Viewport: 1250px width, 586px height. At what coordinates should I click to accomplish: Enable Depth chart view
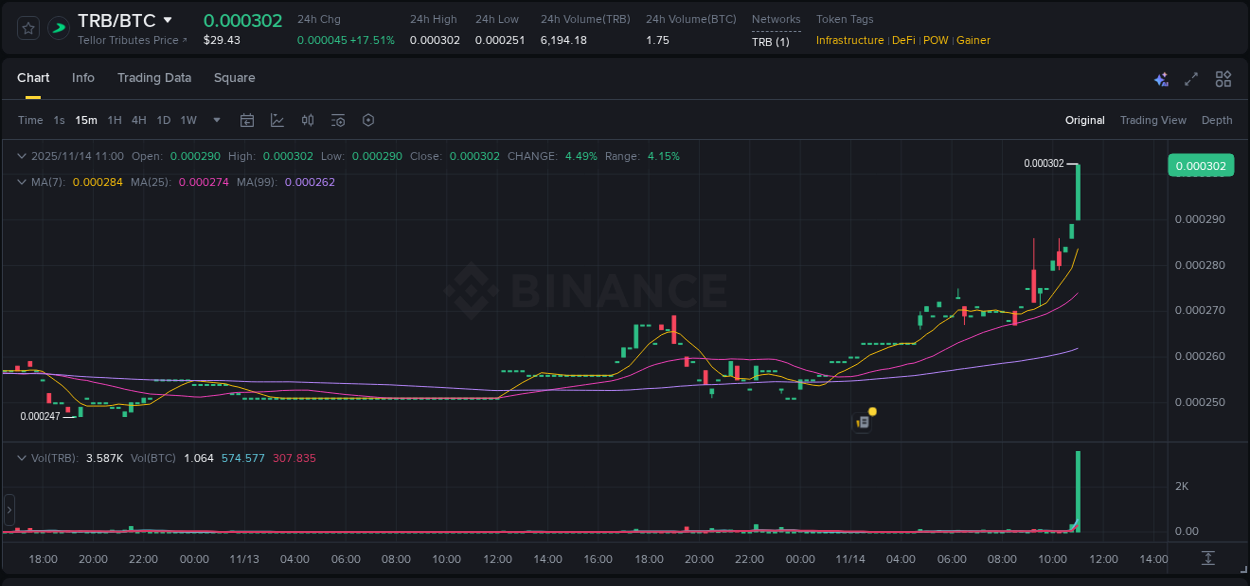click(1216, 120)
